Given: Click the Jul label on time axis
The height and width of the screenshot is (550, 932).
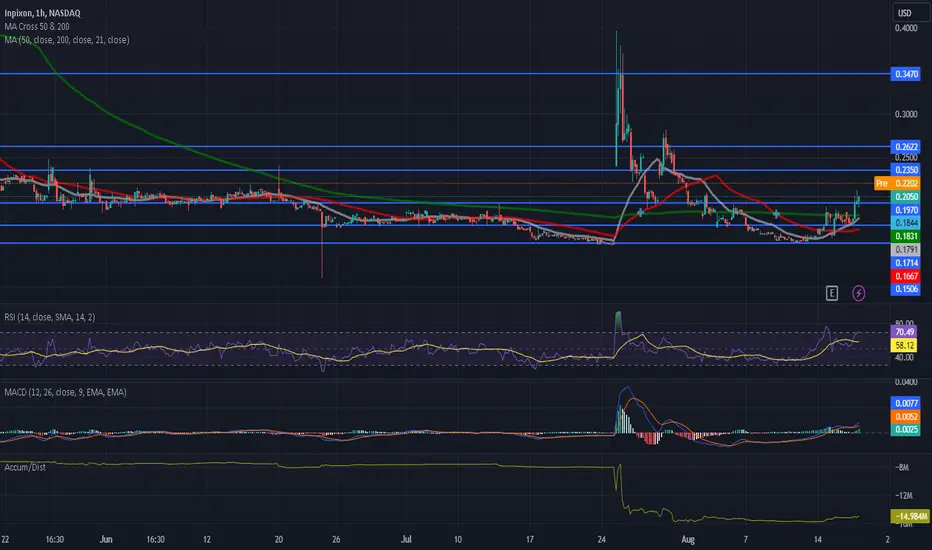Looking at the screenshot, I should (406, 539).
